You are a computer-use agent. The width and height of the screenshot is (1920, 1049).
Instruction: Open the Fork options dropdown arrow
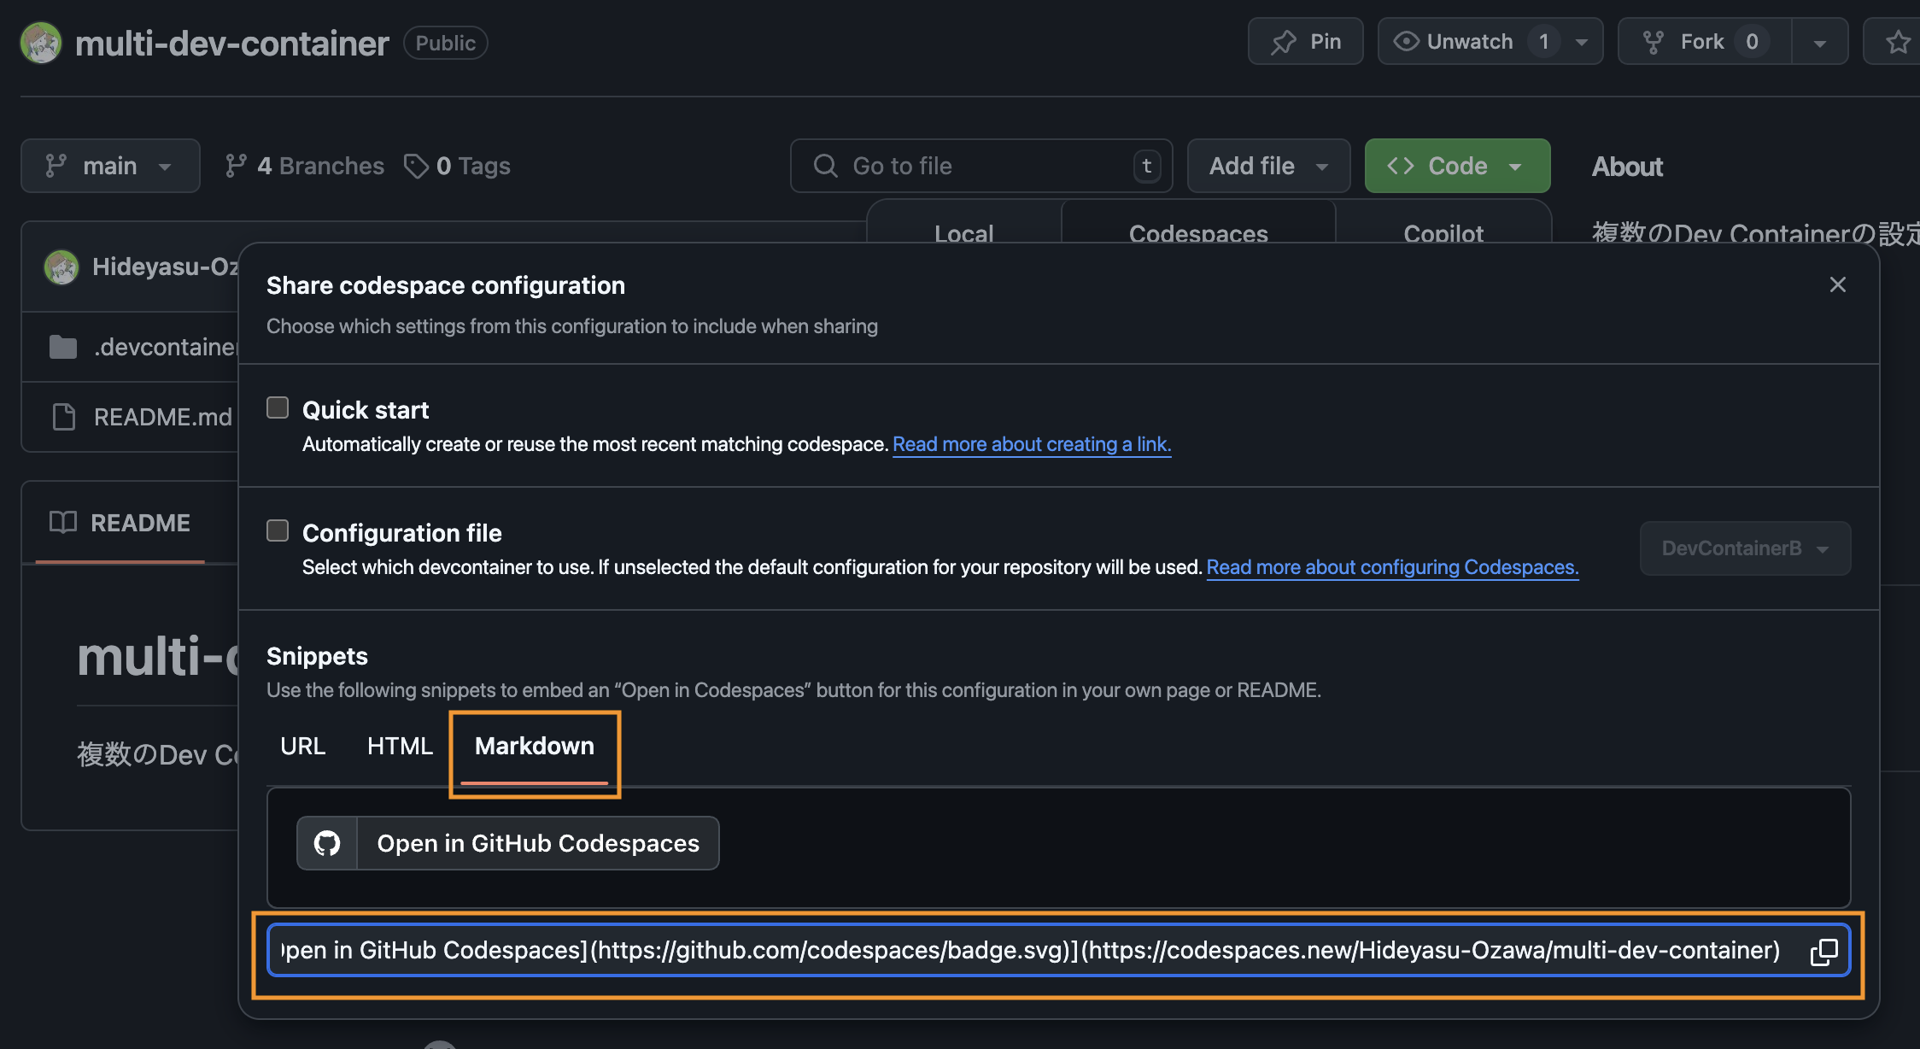coord(1820,42)
